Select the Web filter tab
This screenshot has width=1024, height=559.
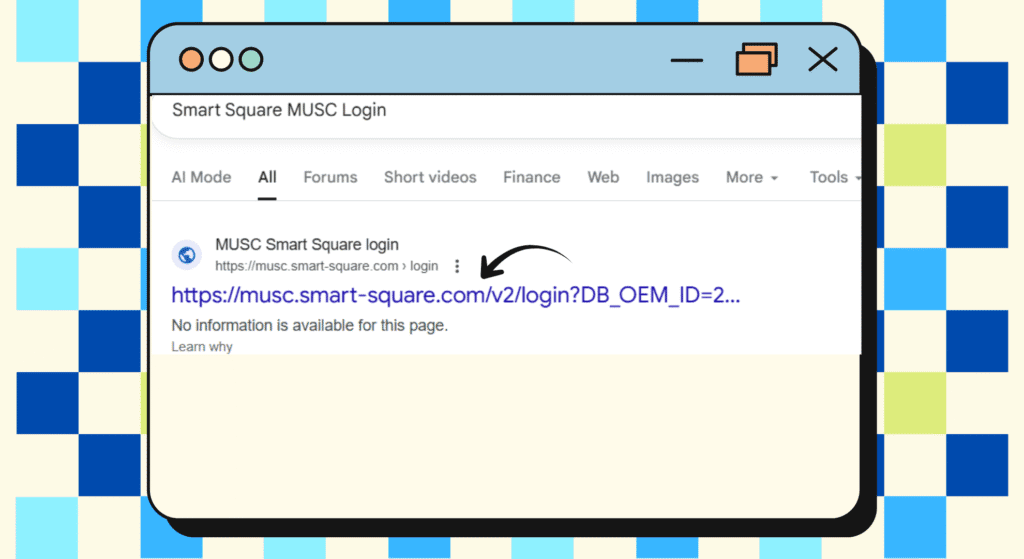pos(603,177)
